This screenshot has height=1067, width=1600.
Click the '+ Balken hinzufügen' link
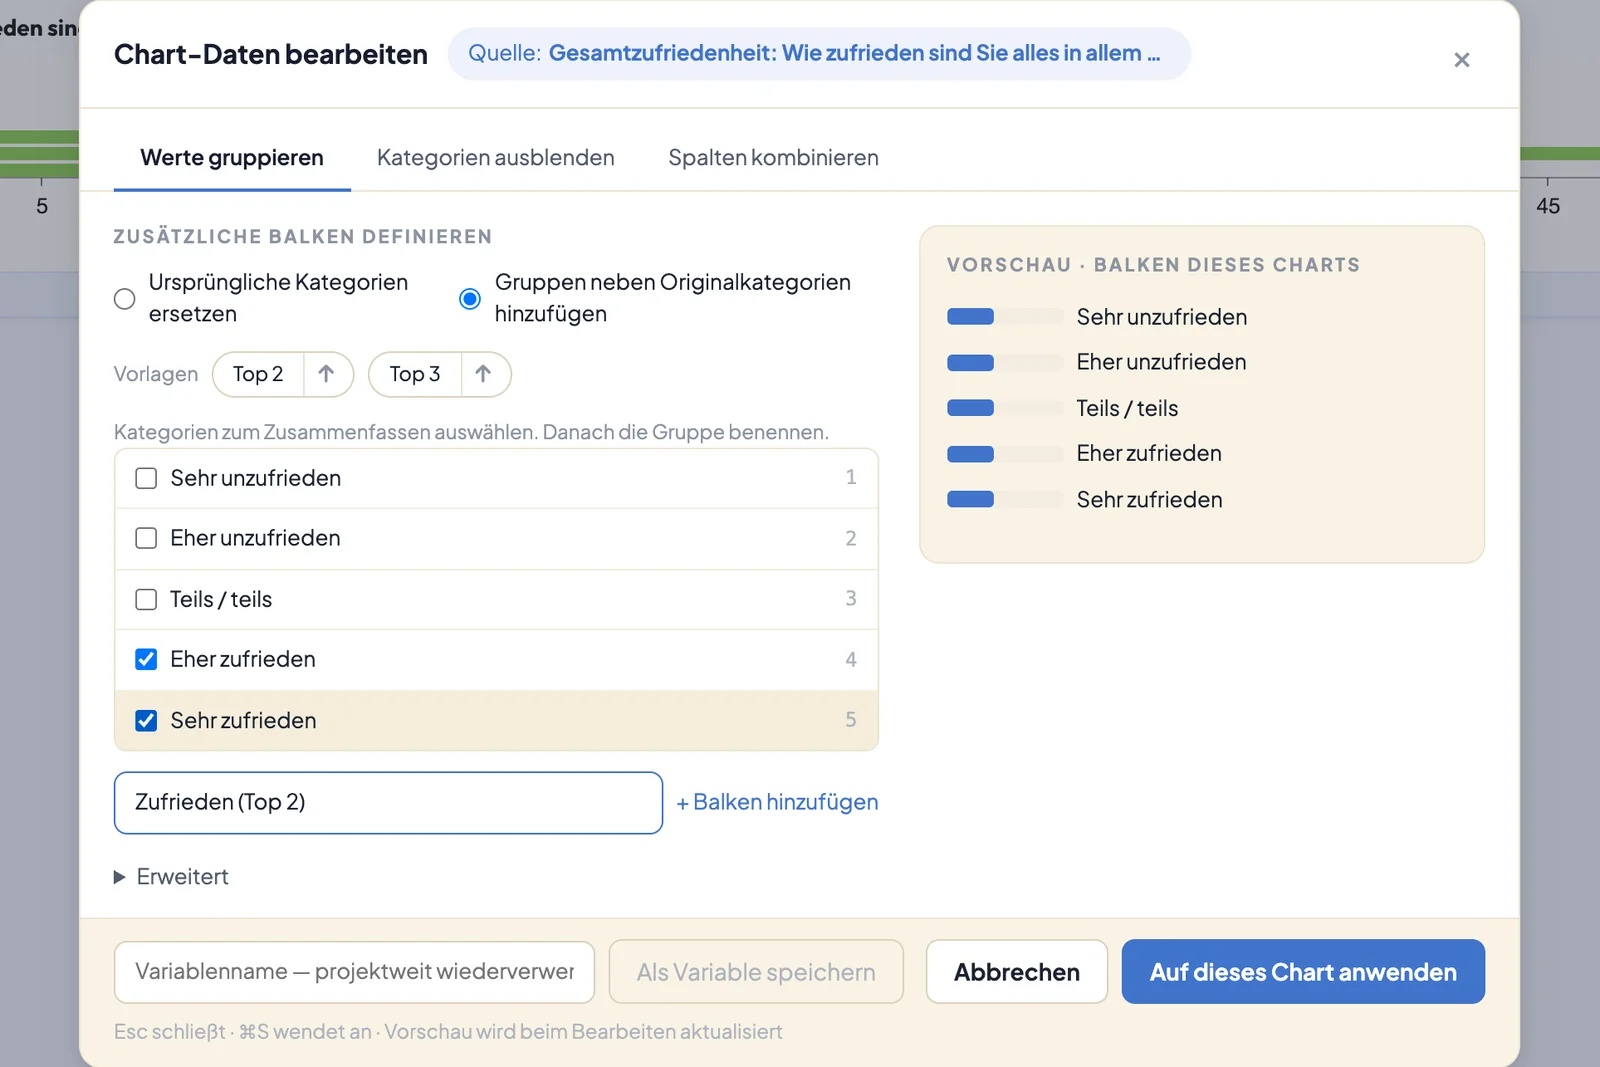(777, 802)
